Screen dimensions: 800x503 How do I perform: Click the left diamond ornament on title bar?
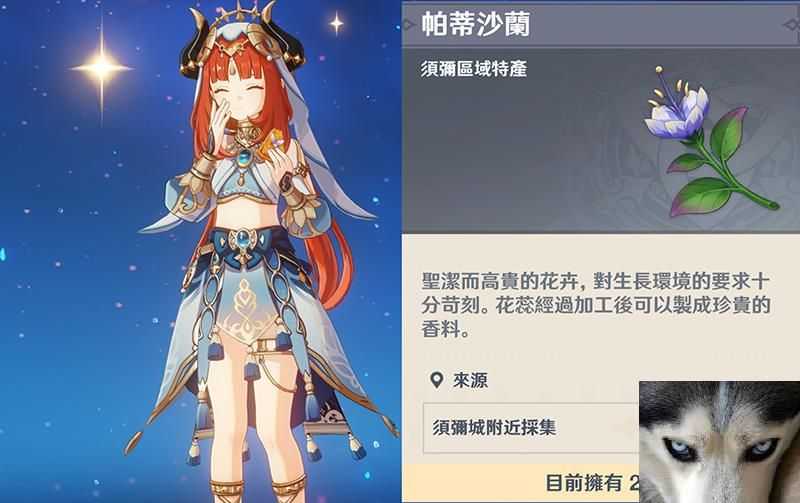click(408, 24)
